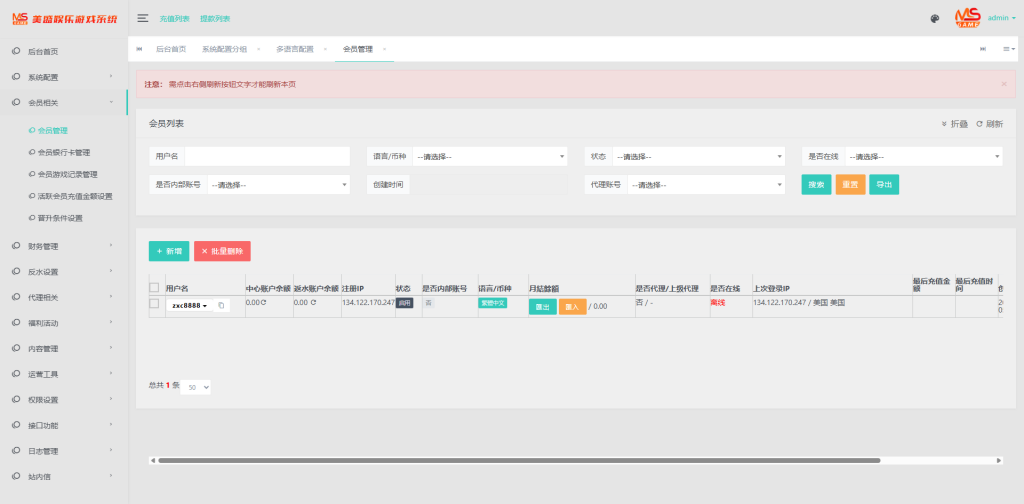The height and width of the screenshot is (504, 1024).
Task: Refresh the 中心账户余额 balance icon
Action: click(x=264, y=302)
